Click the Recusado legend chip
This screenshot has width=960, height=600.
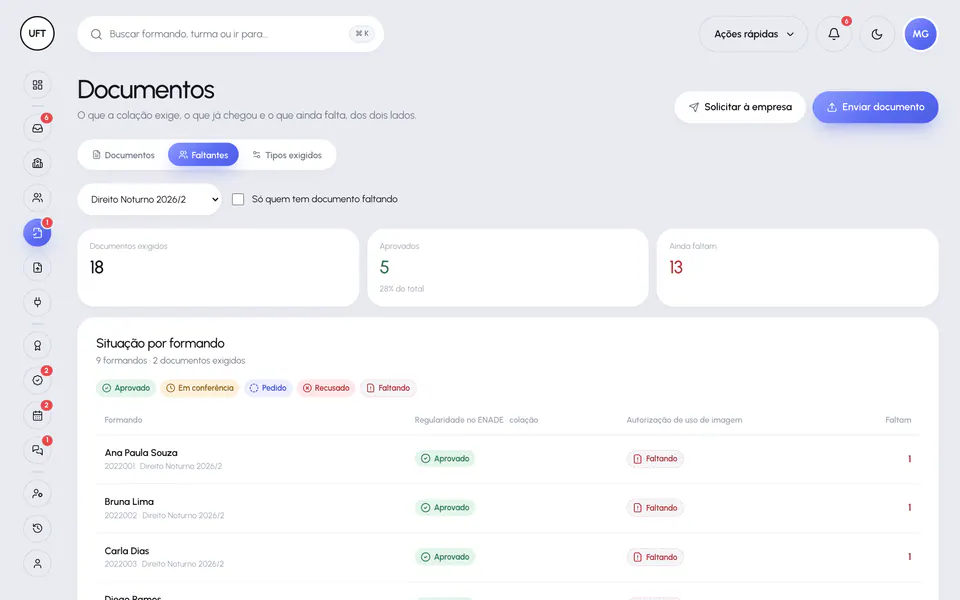coord(326,388)
